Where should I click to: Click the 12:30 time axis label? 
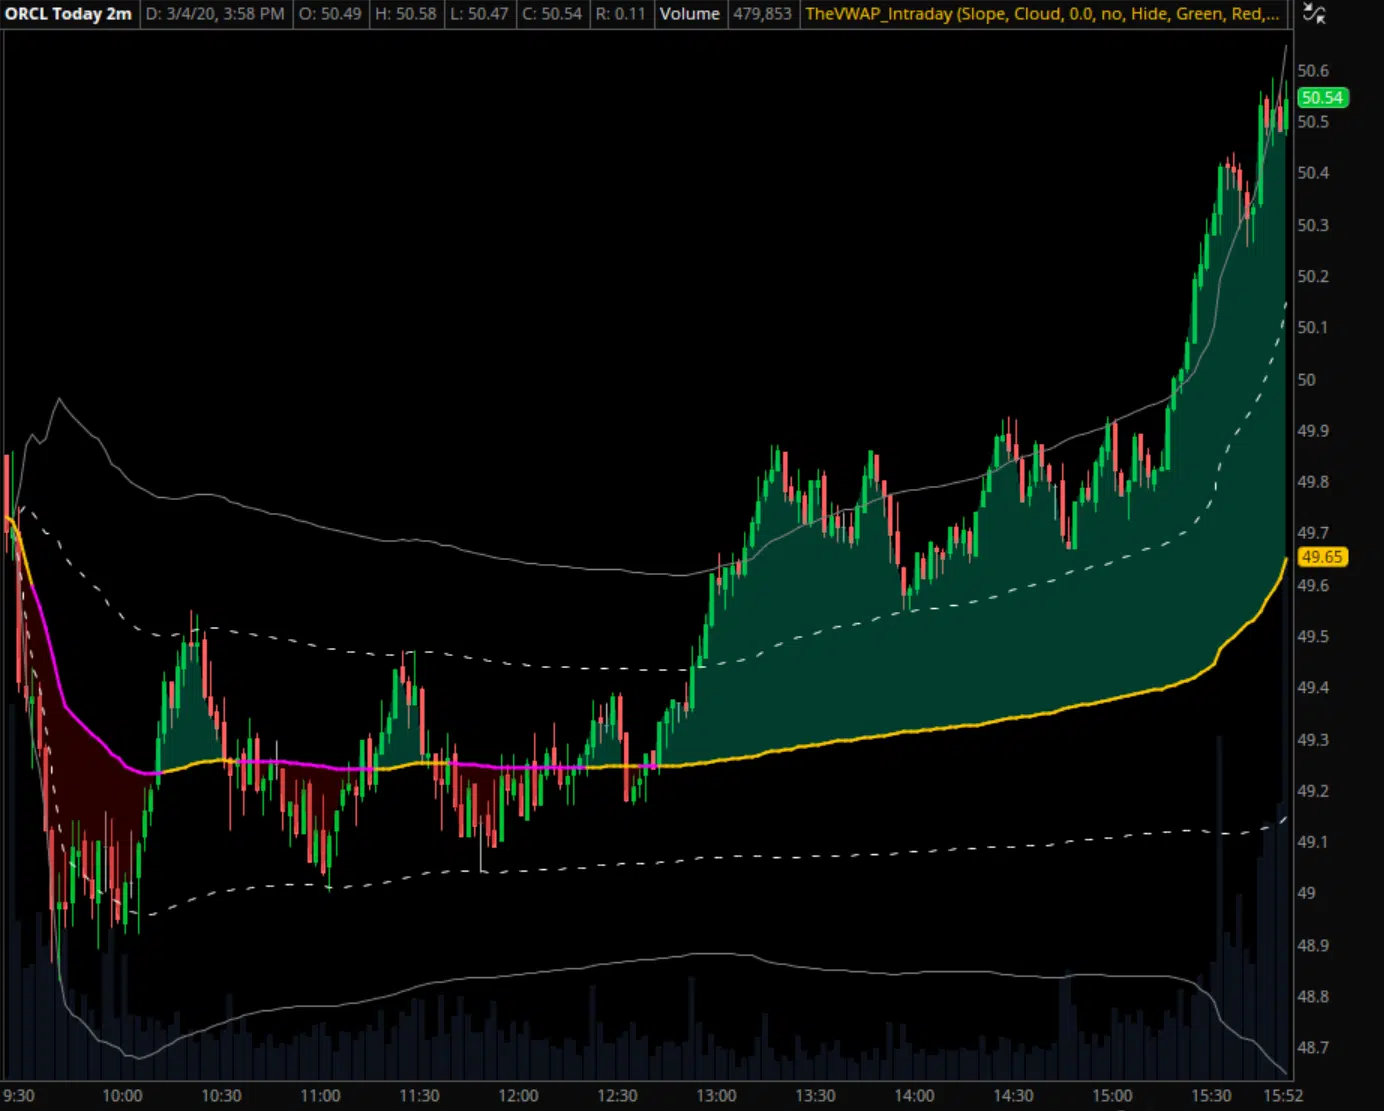pyautogui.click(x=617, y=1095)
